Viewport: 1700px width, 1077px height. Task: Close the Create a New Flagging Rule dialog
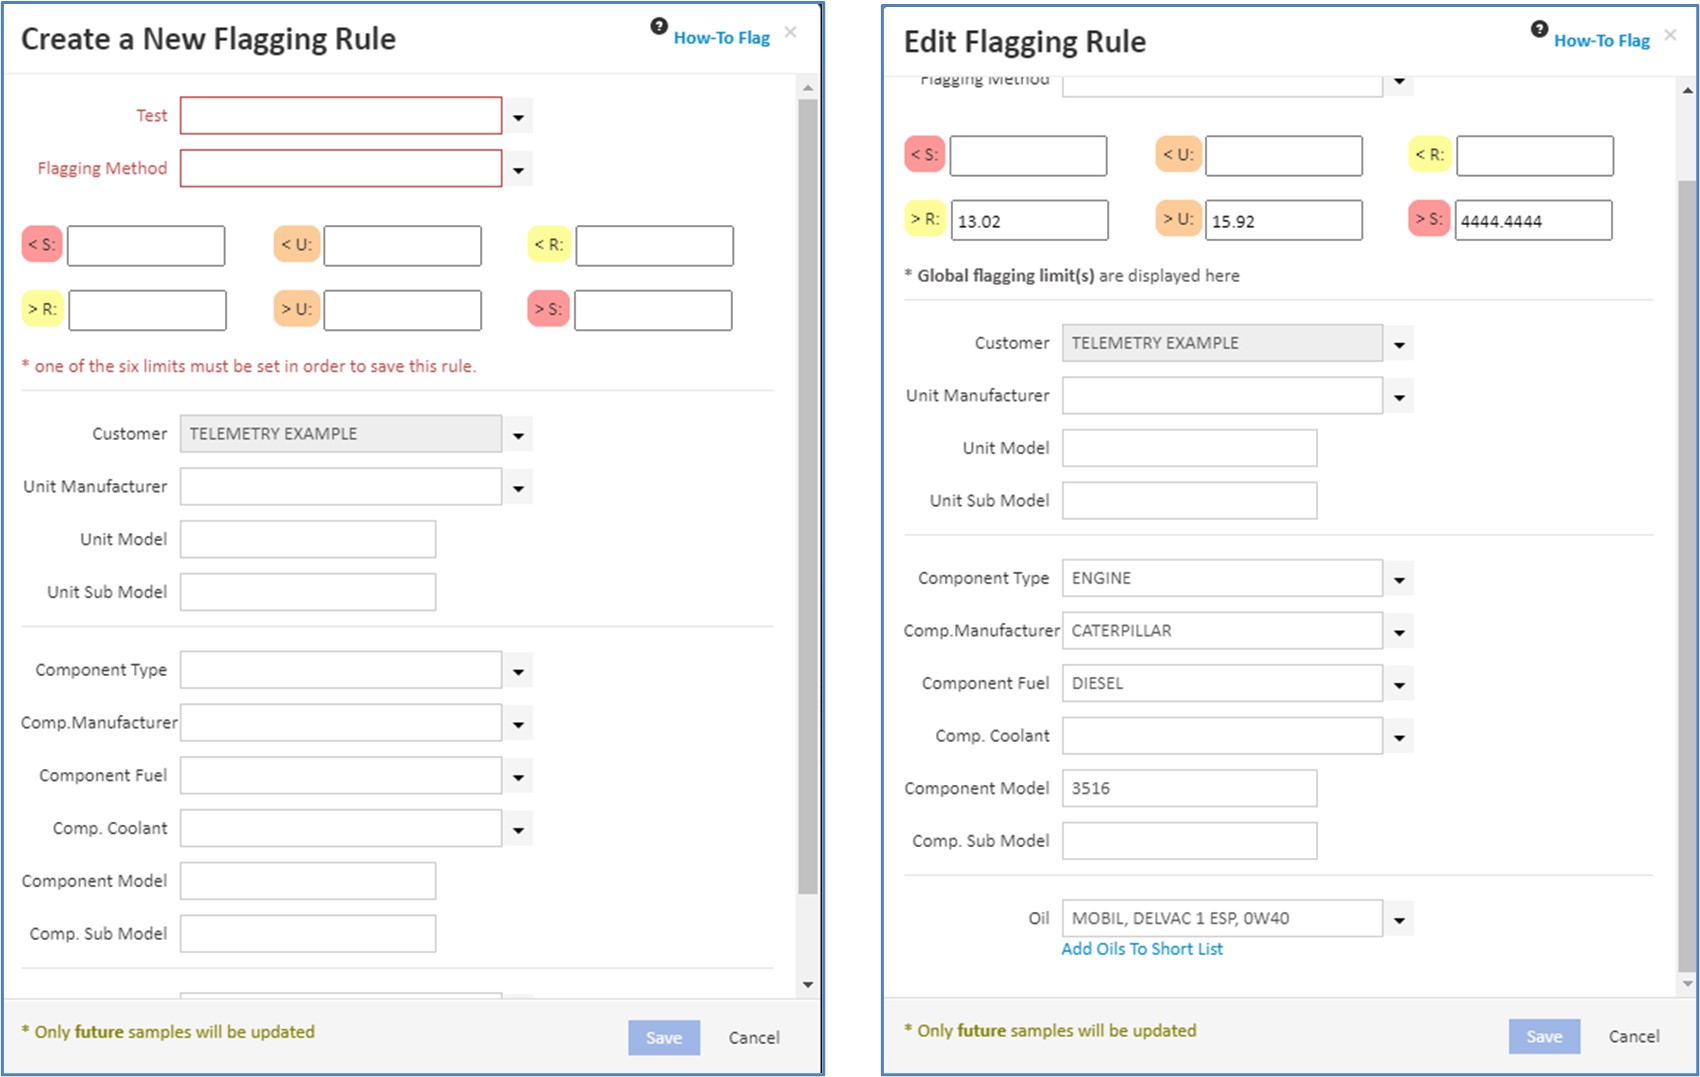[790, 32]
